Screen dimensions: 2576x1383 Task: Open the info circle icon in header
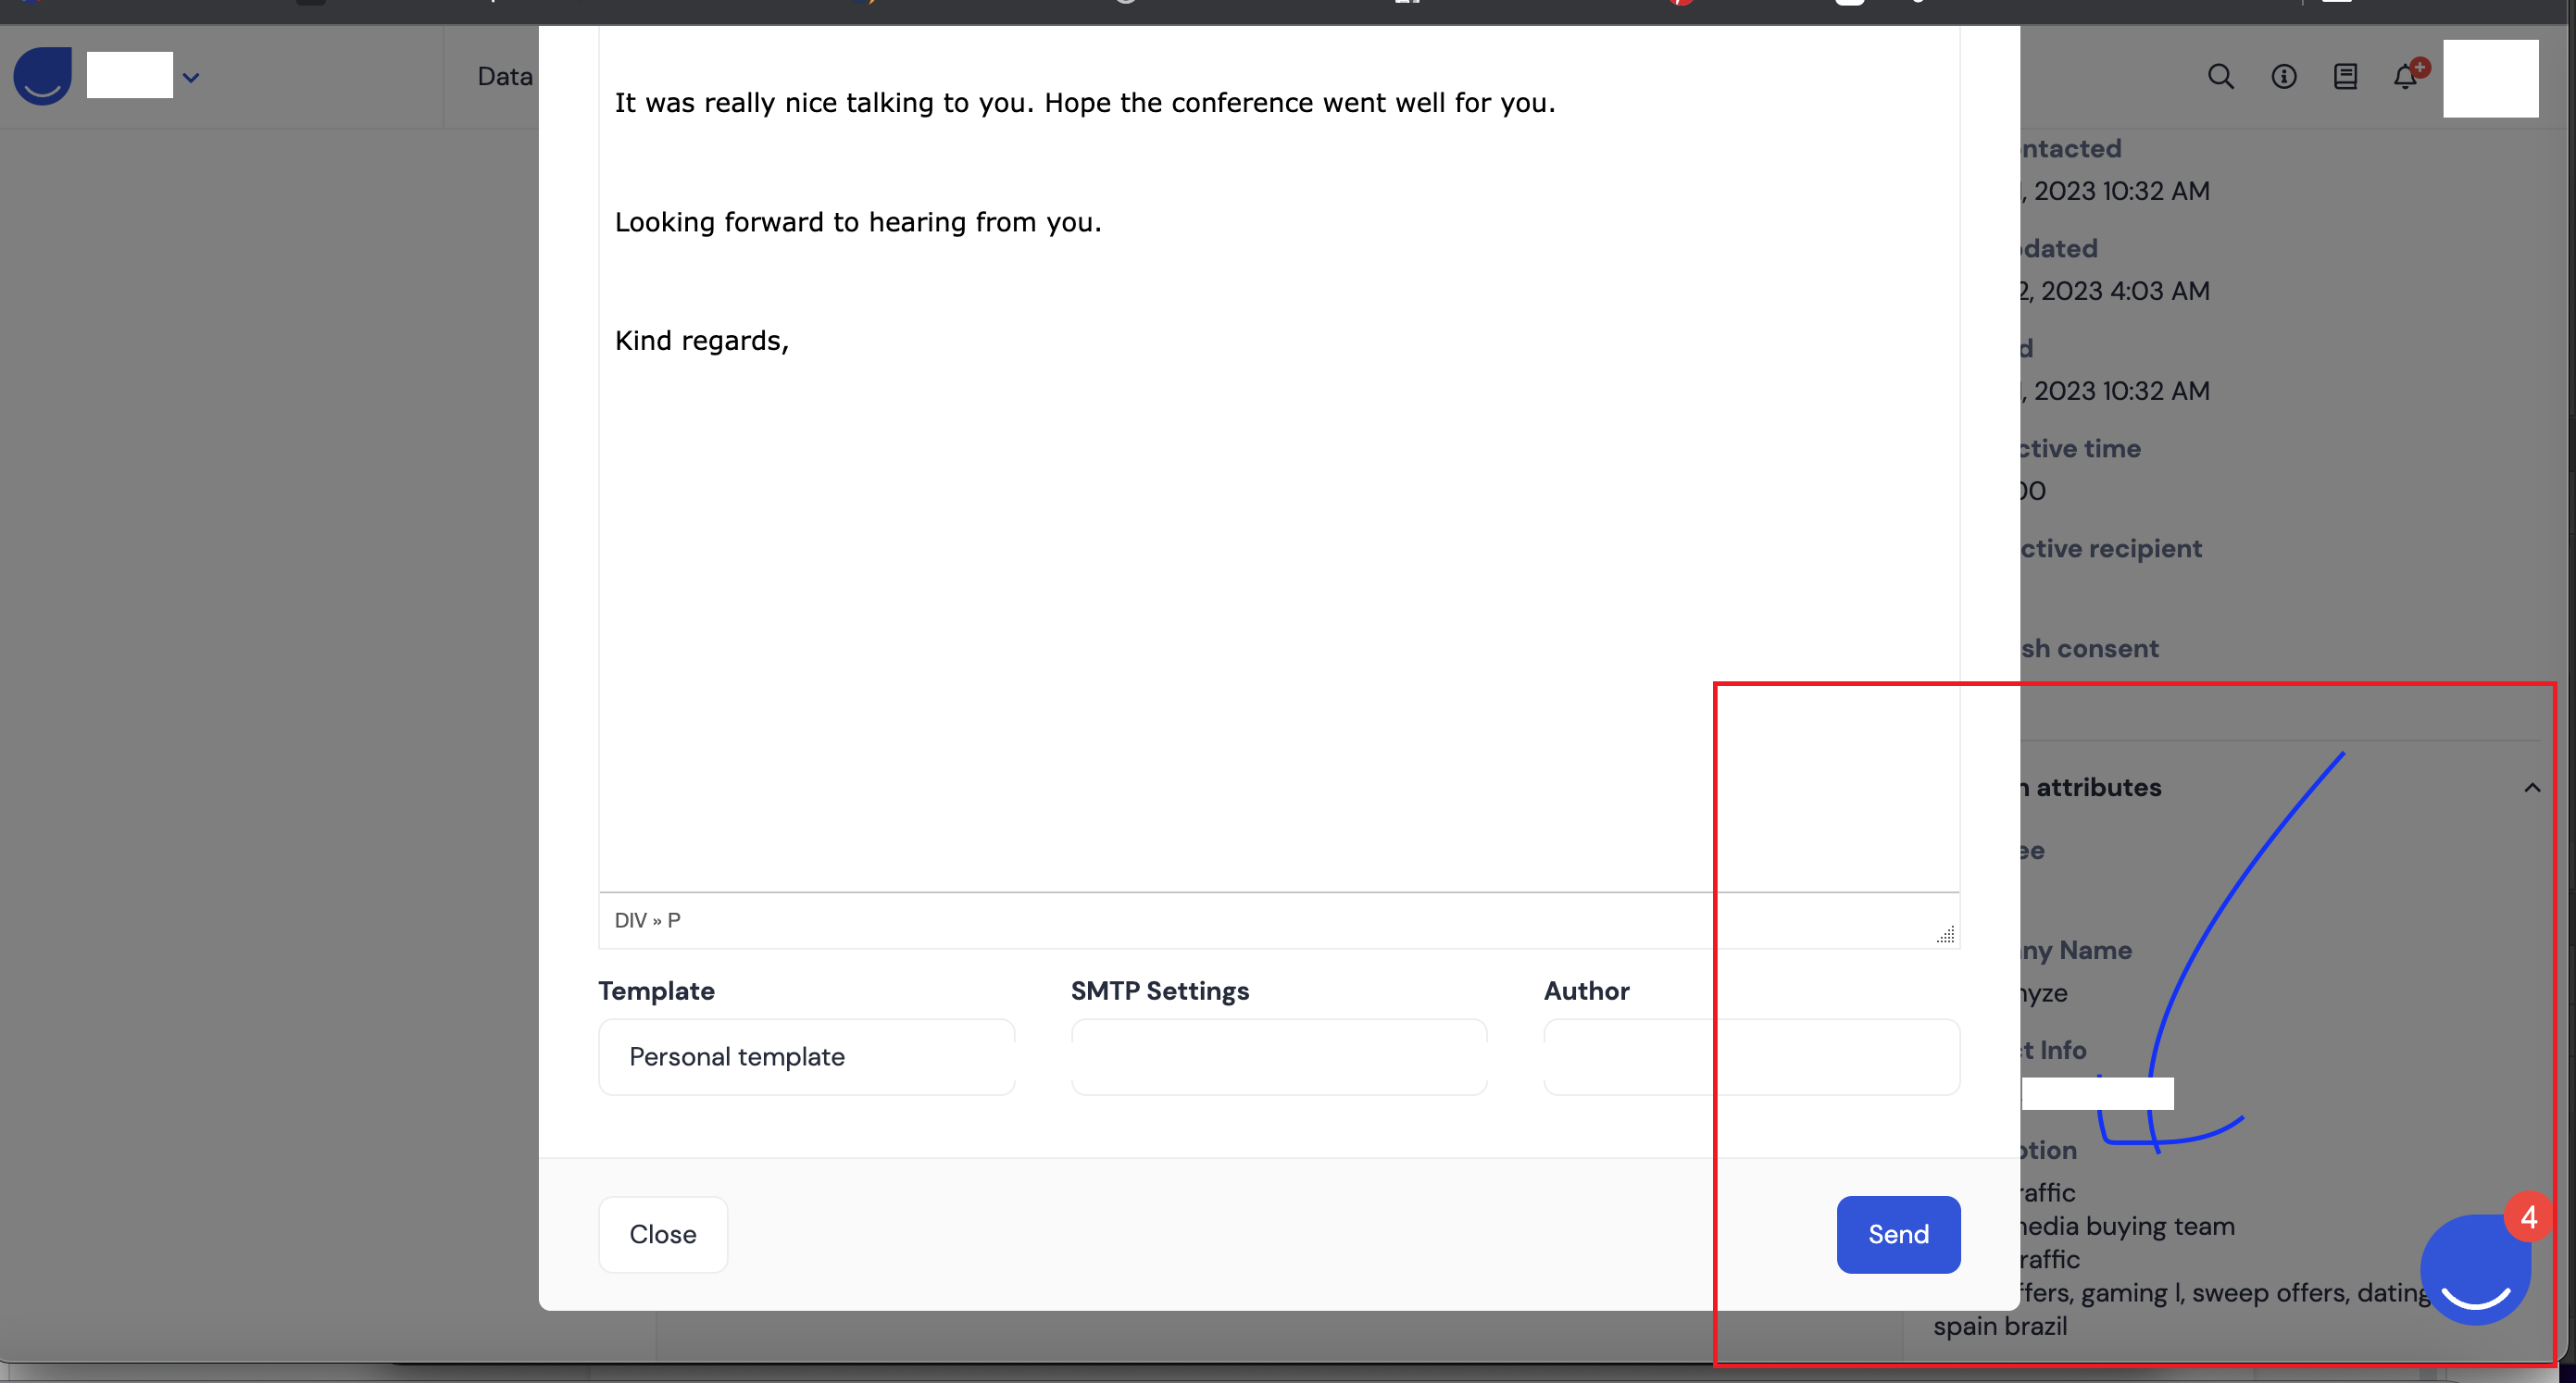pos(2283,77)
